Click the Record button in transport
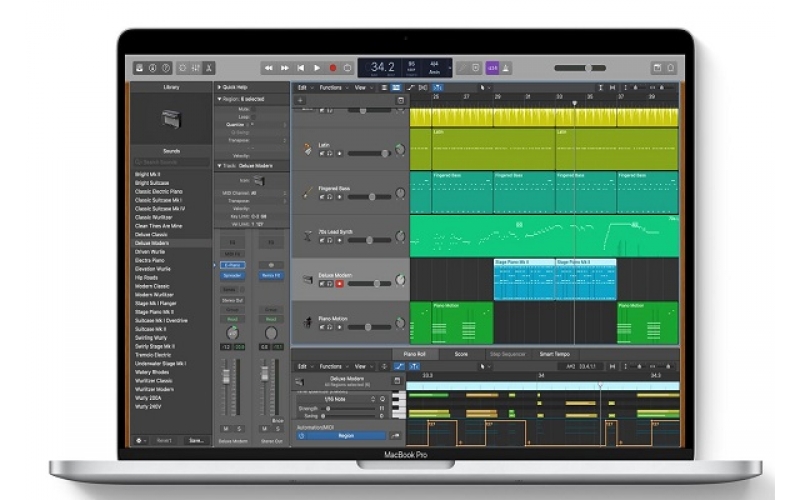This screenshot has height=500, width=800. point(333,68)
